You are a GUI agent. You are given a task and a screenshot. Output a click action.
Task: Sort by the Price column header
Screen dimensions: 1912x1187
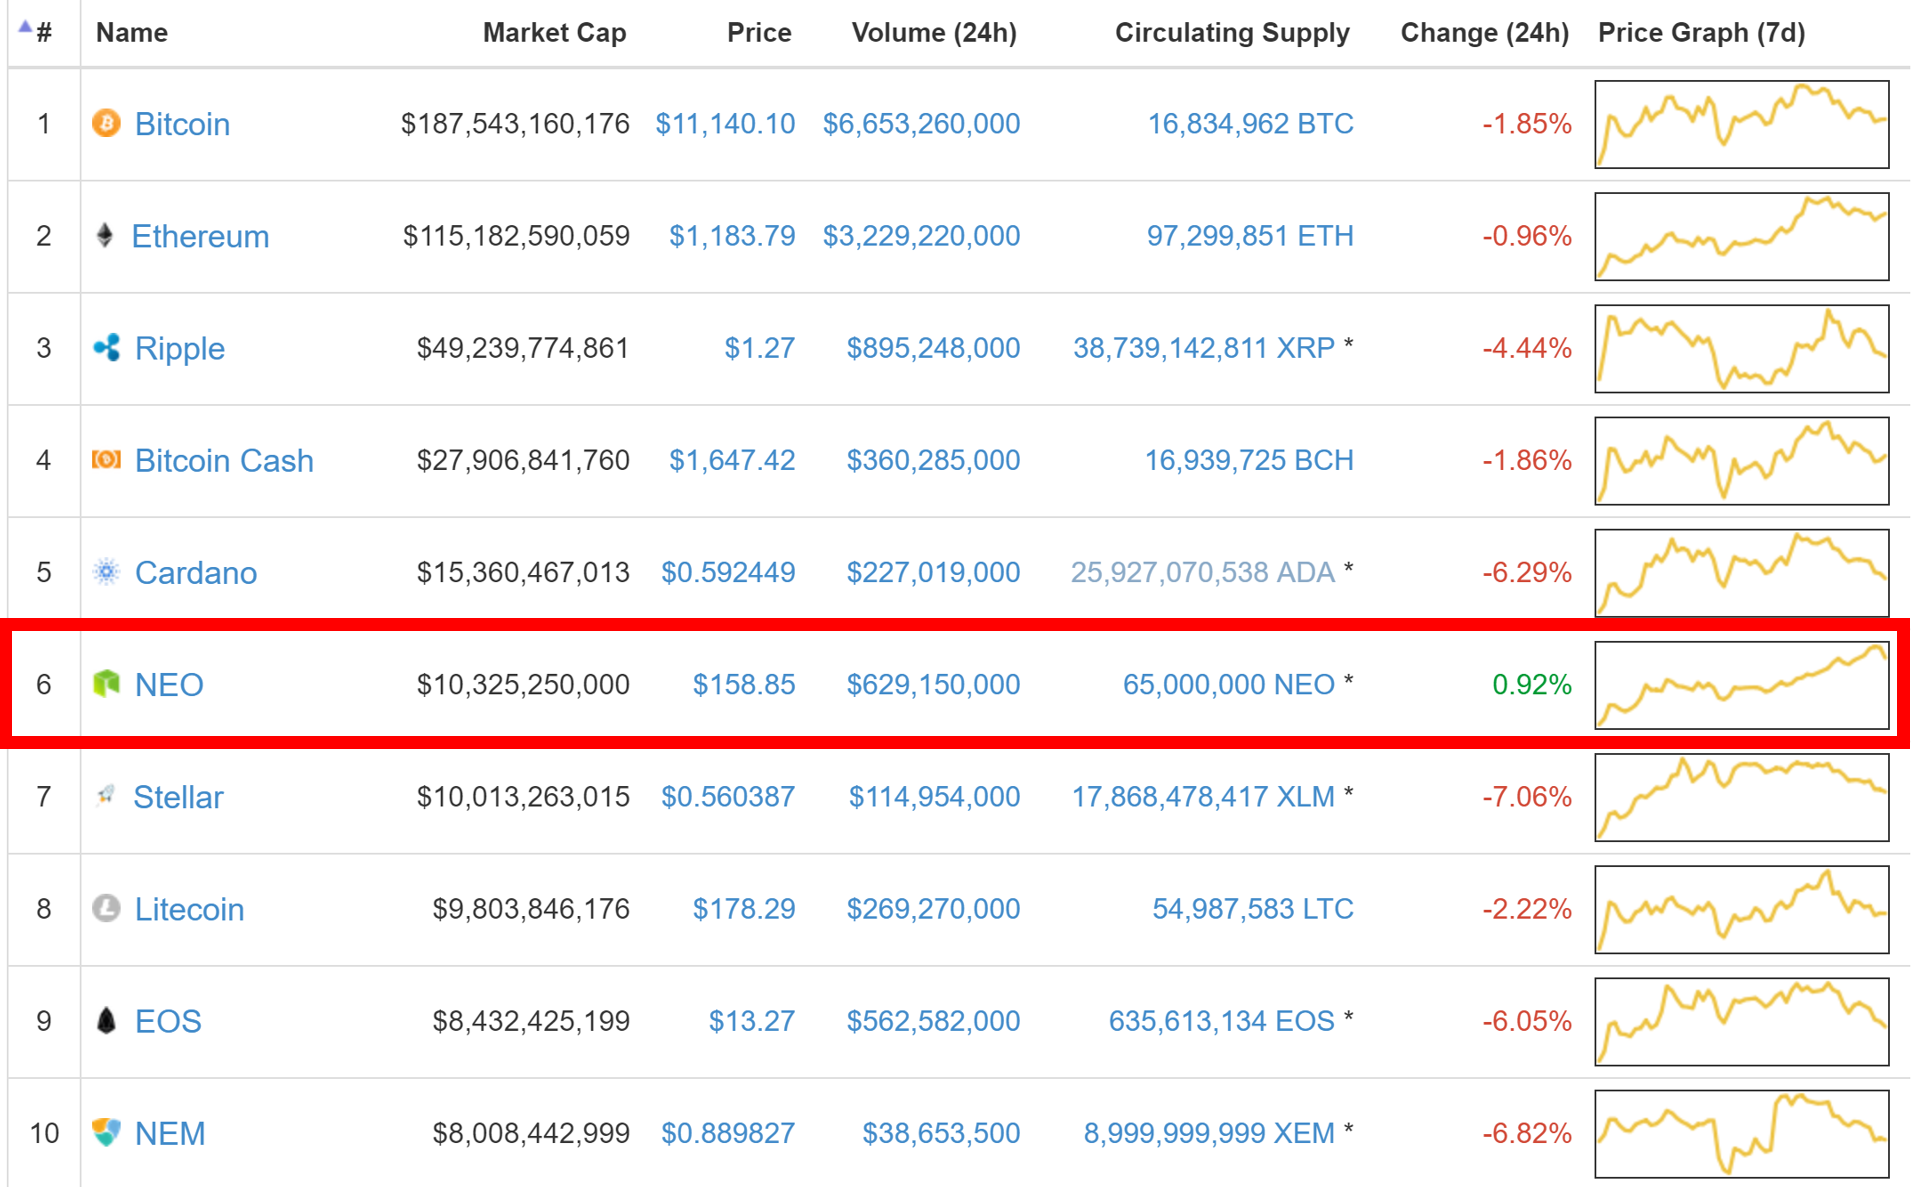759,32
